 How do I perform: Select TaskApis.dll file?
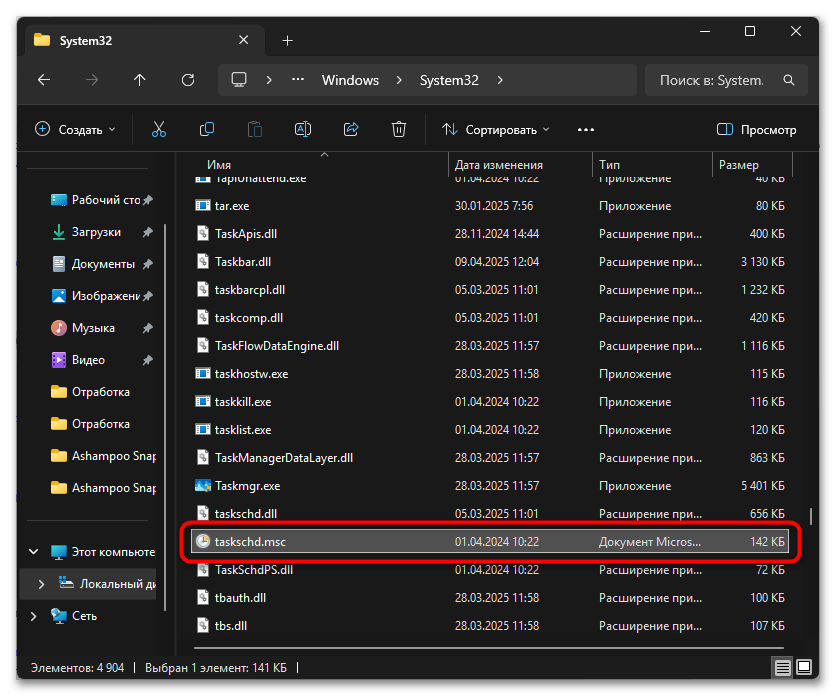click(490, 234)
